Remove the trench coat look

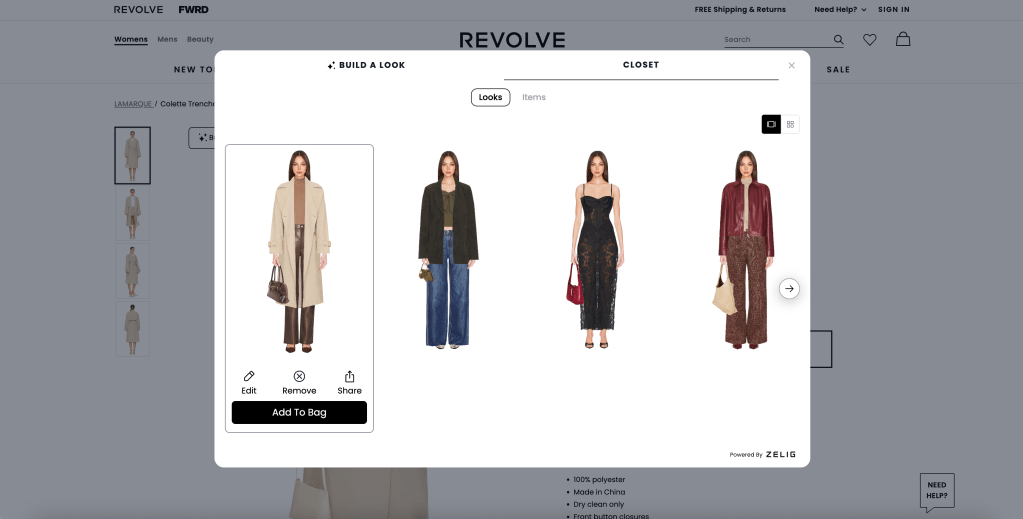tap(299, 383)
